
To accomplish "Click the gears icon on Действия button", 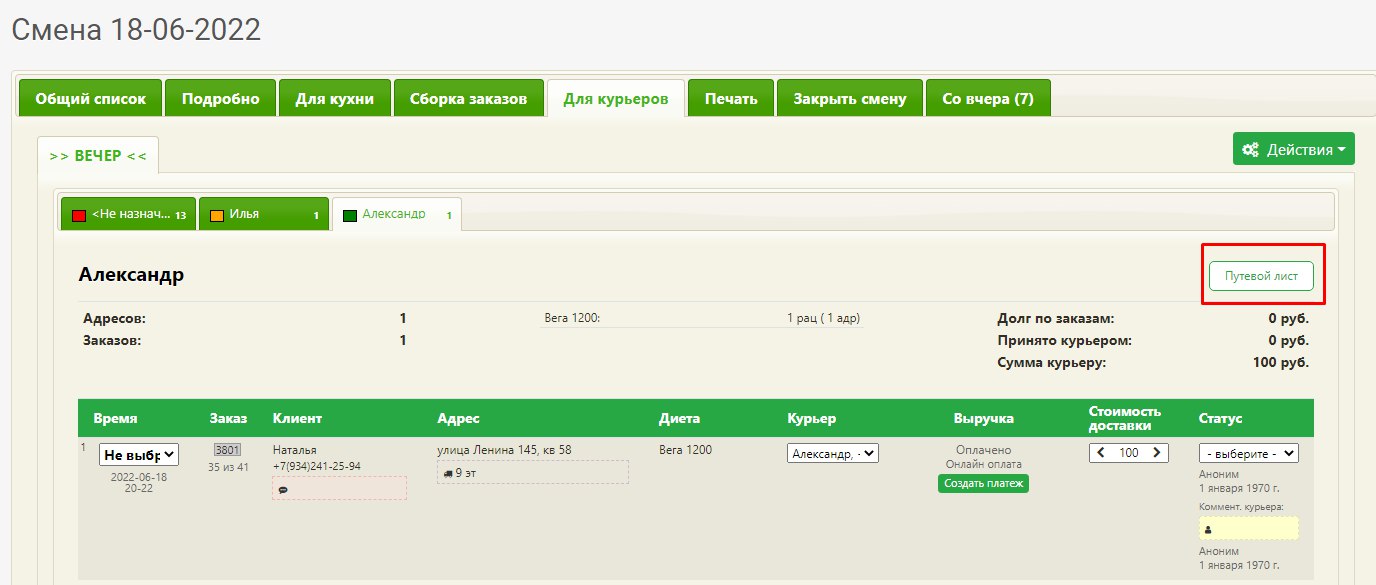I will coord(1250,150).
